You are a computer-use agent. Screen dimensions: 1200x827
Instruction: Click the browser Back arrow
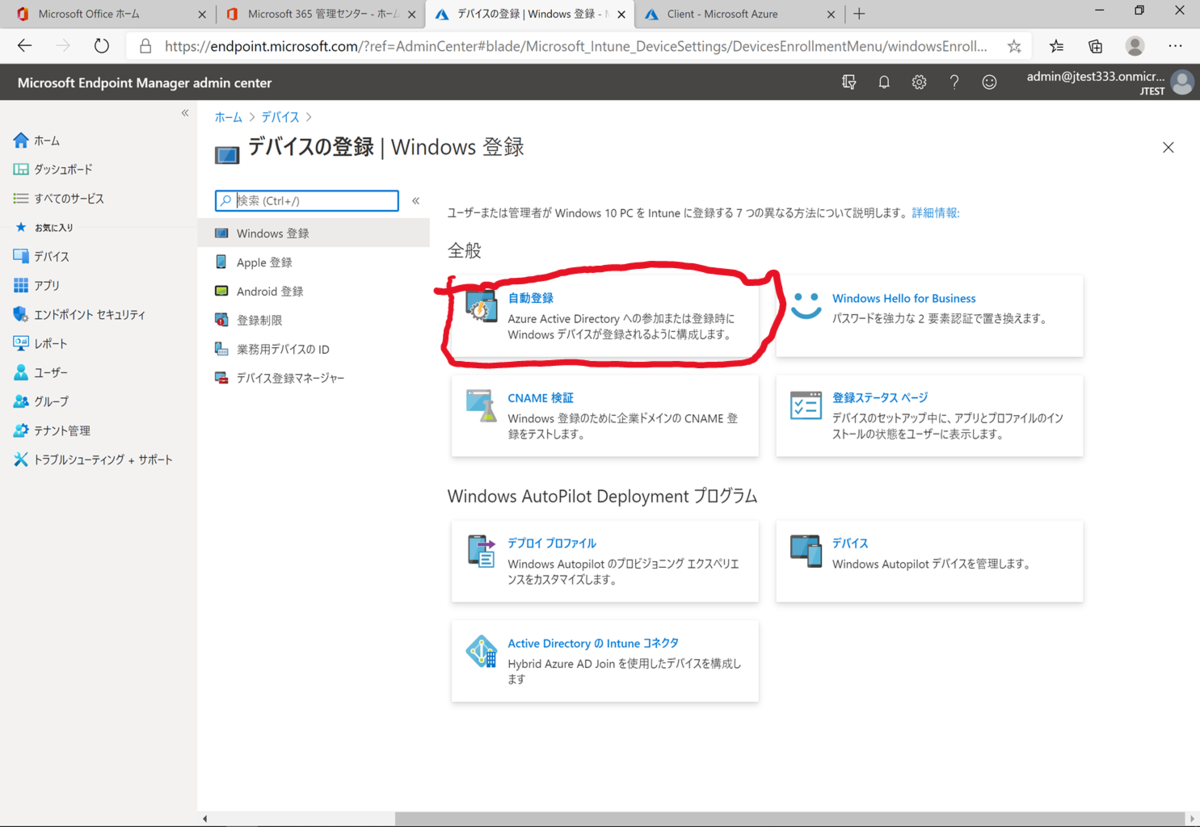click(25, 46)
